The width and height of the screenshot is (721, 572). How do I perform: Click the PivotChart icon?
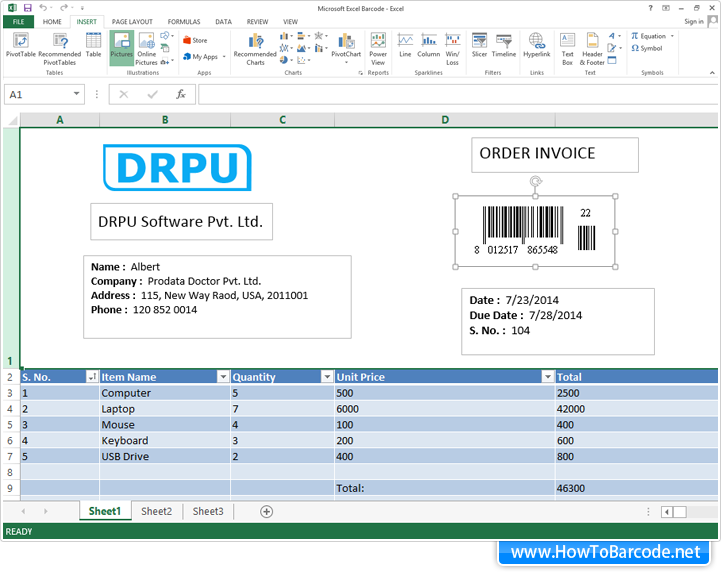pyautogui.click(x=346, y=46)
